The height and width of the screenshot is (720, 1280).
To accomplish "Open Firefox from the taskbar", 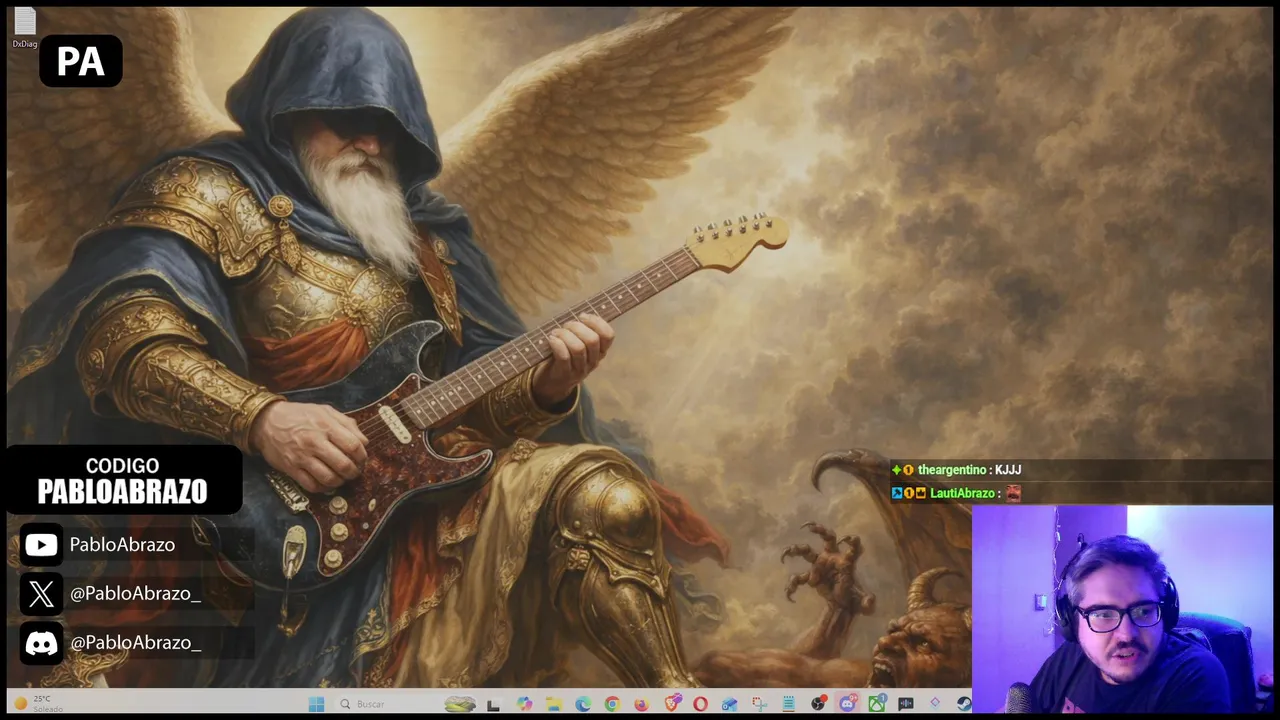I will [x=642, y=704].
